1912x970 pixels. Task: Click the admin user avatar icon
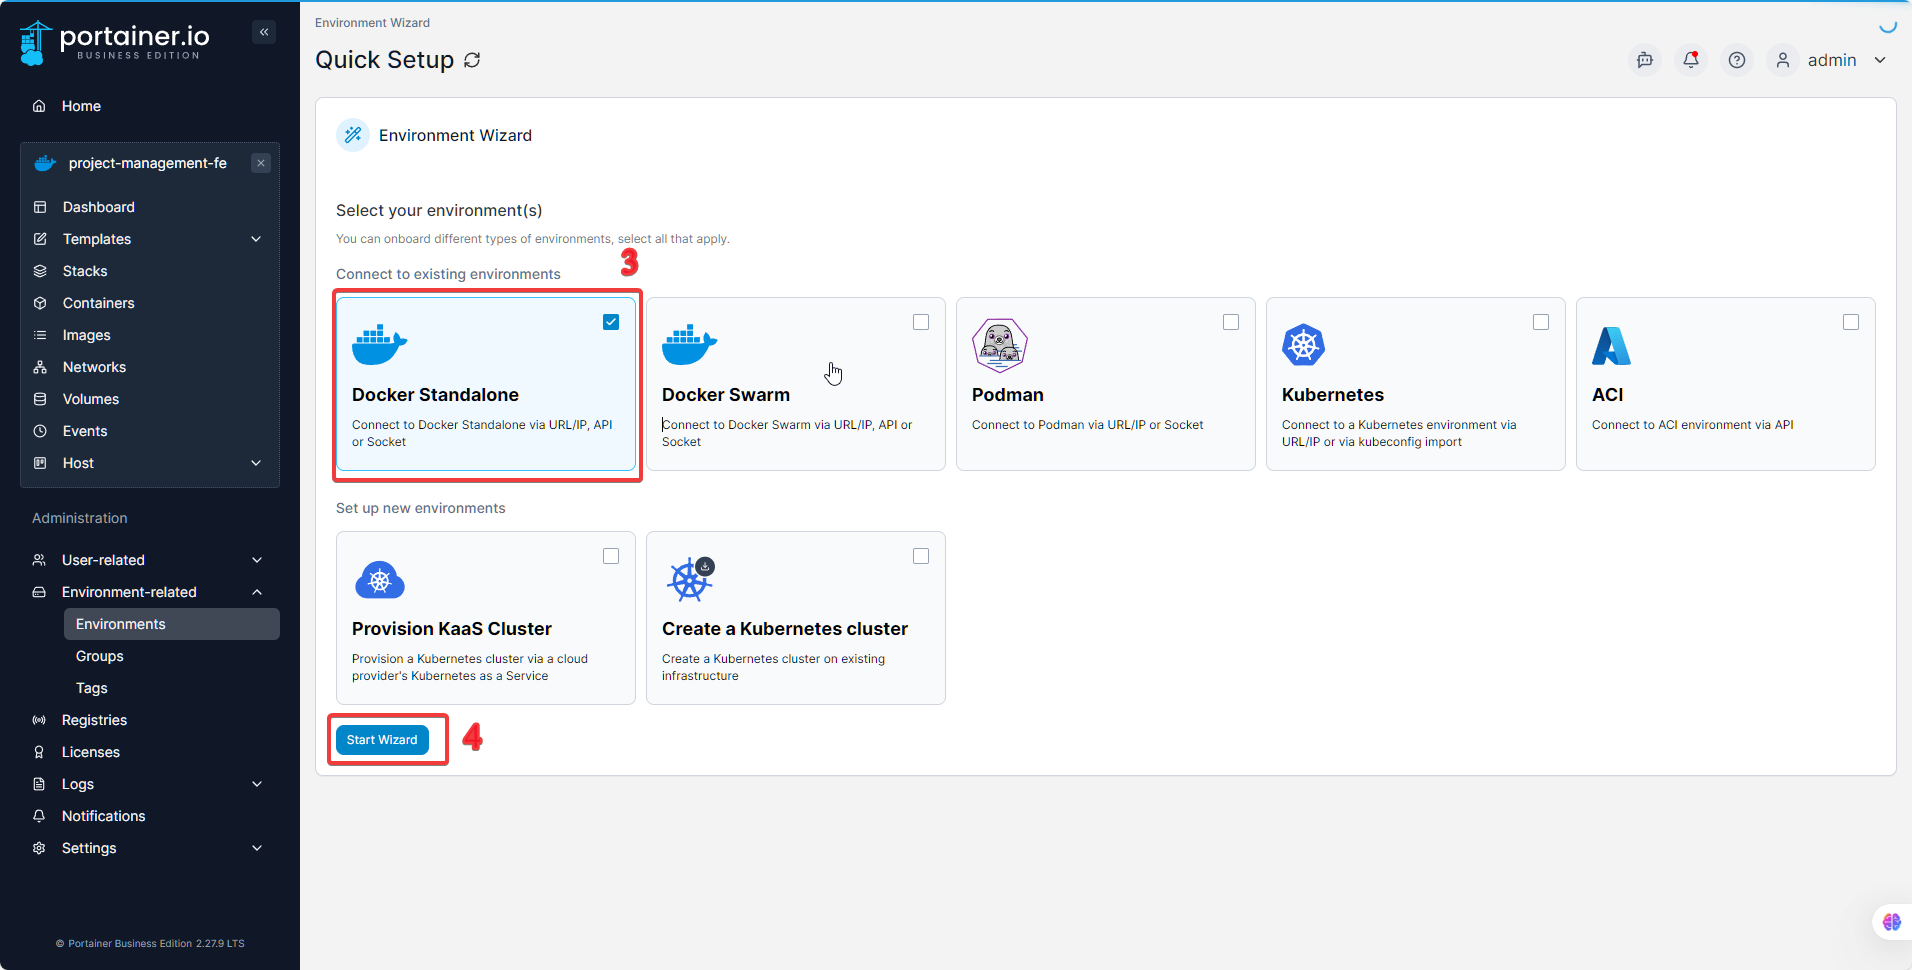click(1783, 60)
